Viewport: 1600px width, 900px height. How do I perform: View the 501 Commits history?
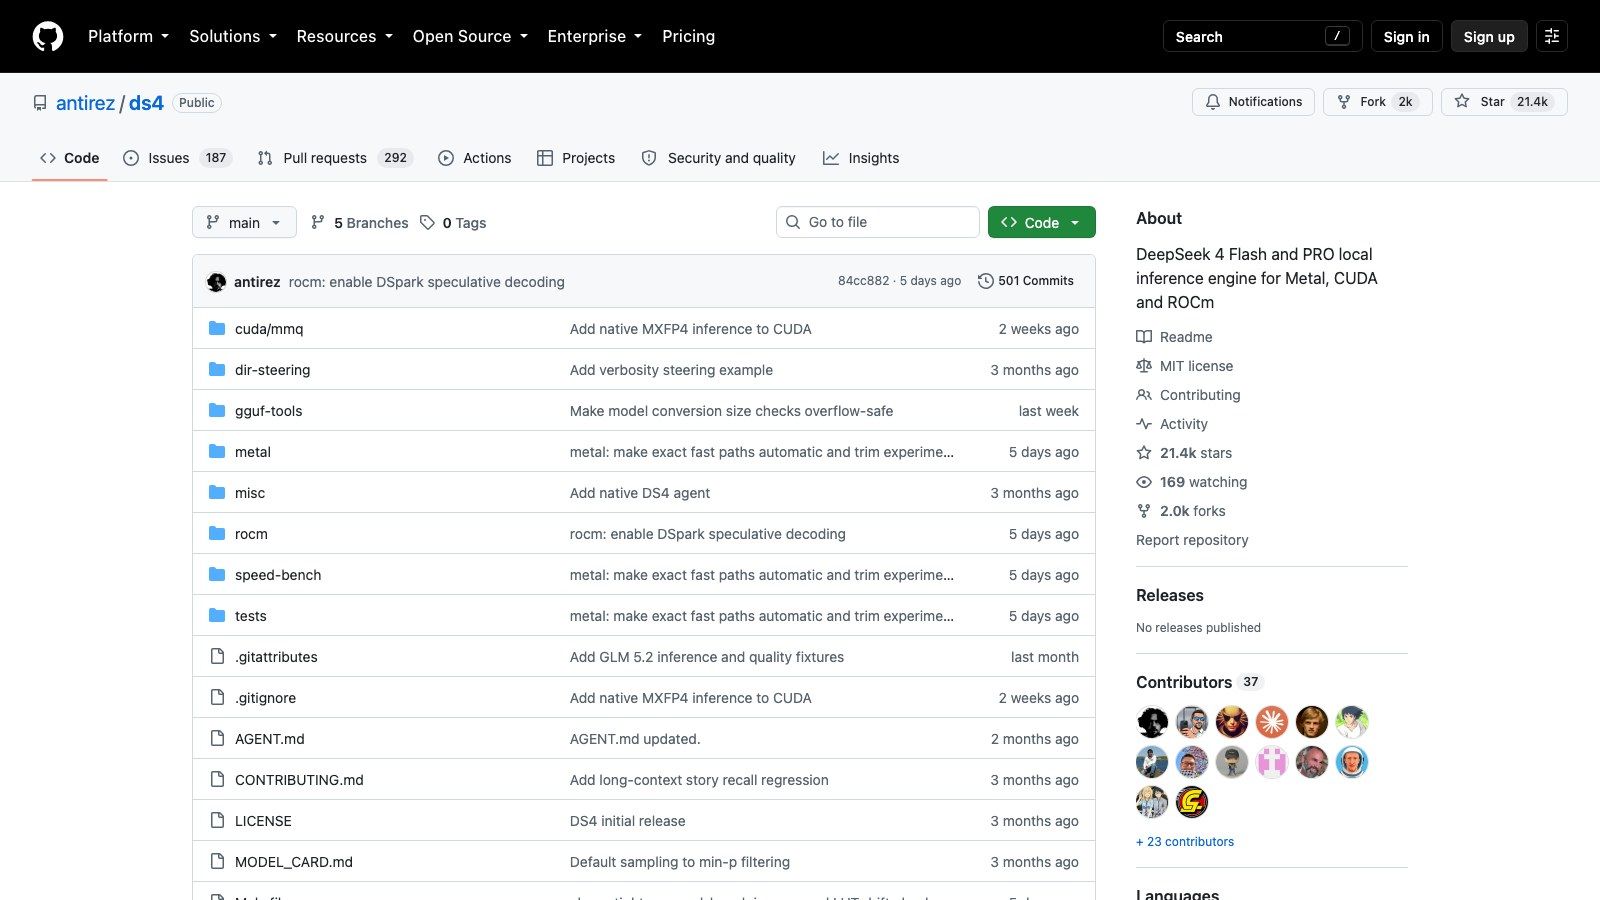coord(1025,281)
